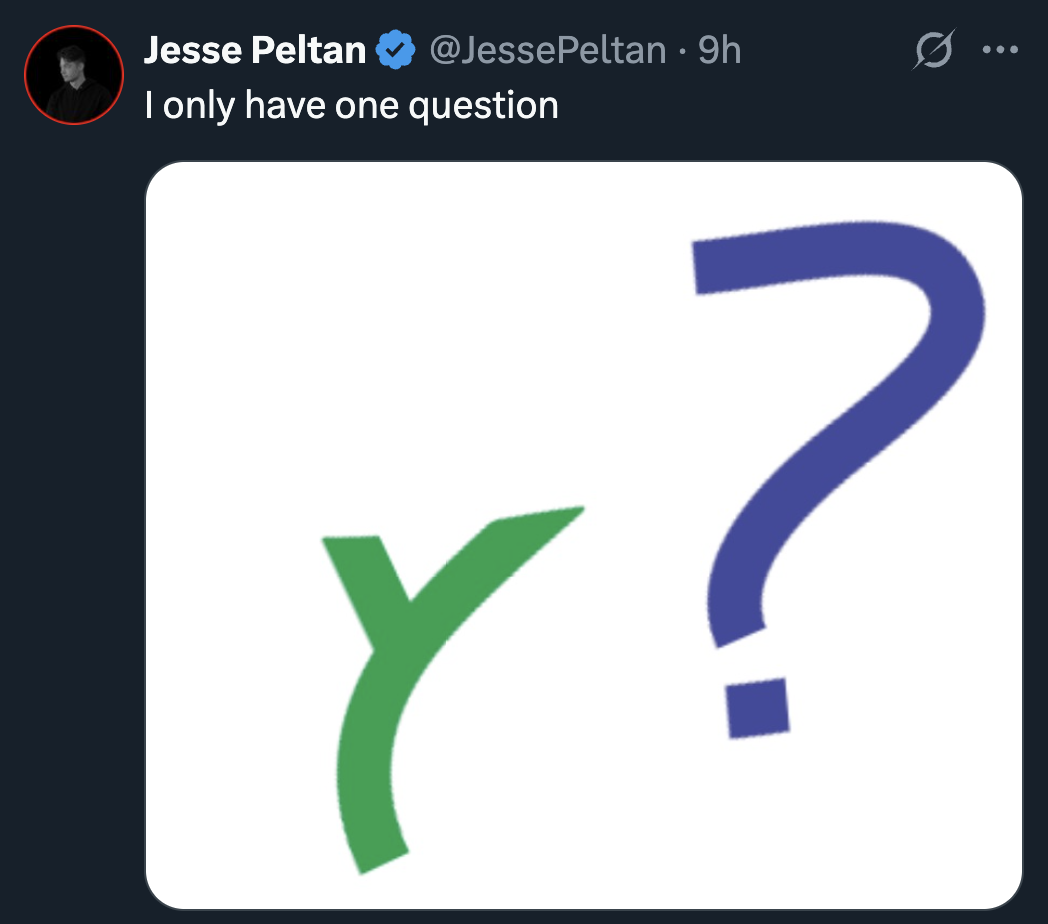Click the separator dot before 9h

point(682,51)
